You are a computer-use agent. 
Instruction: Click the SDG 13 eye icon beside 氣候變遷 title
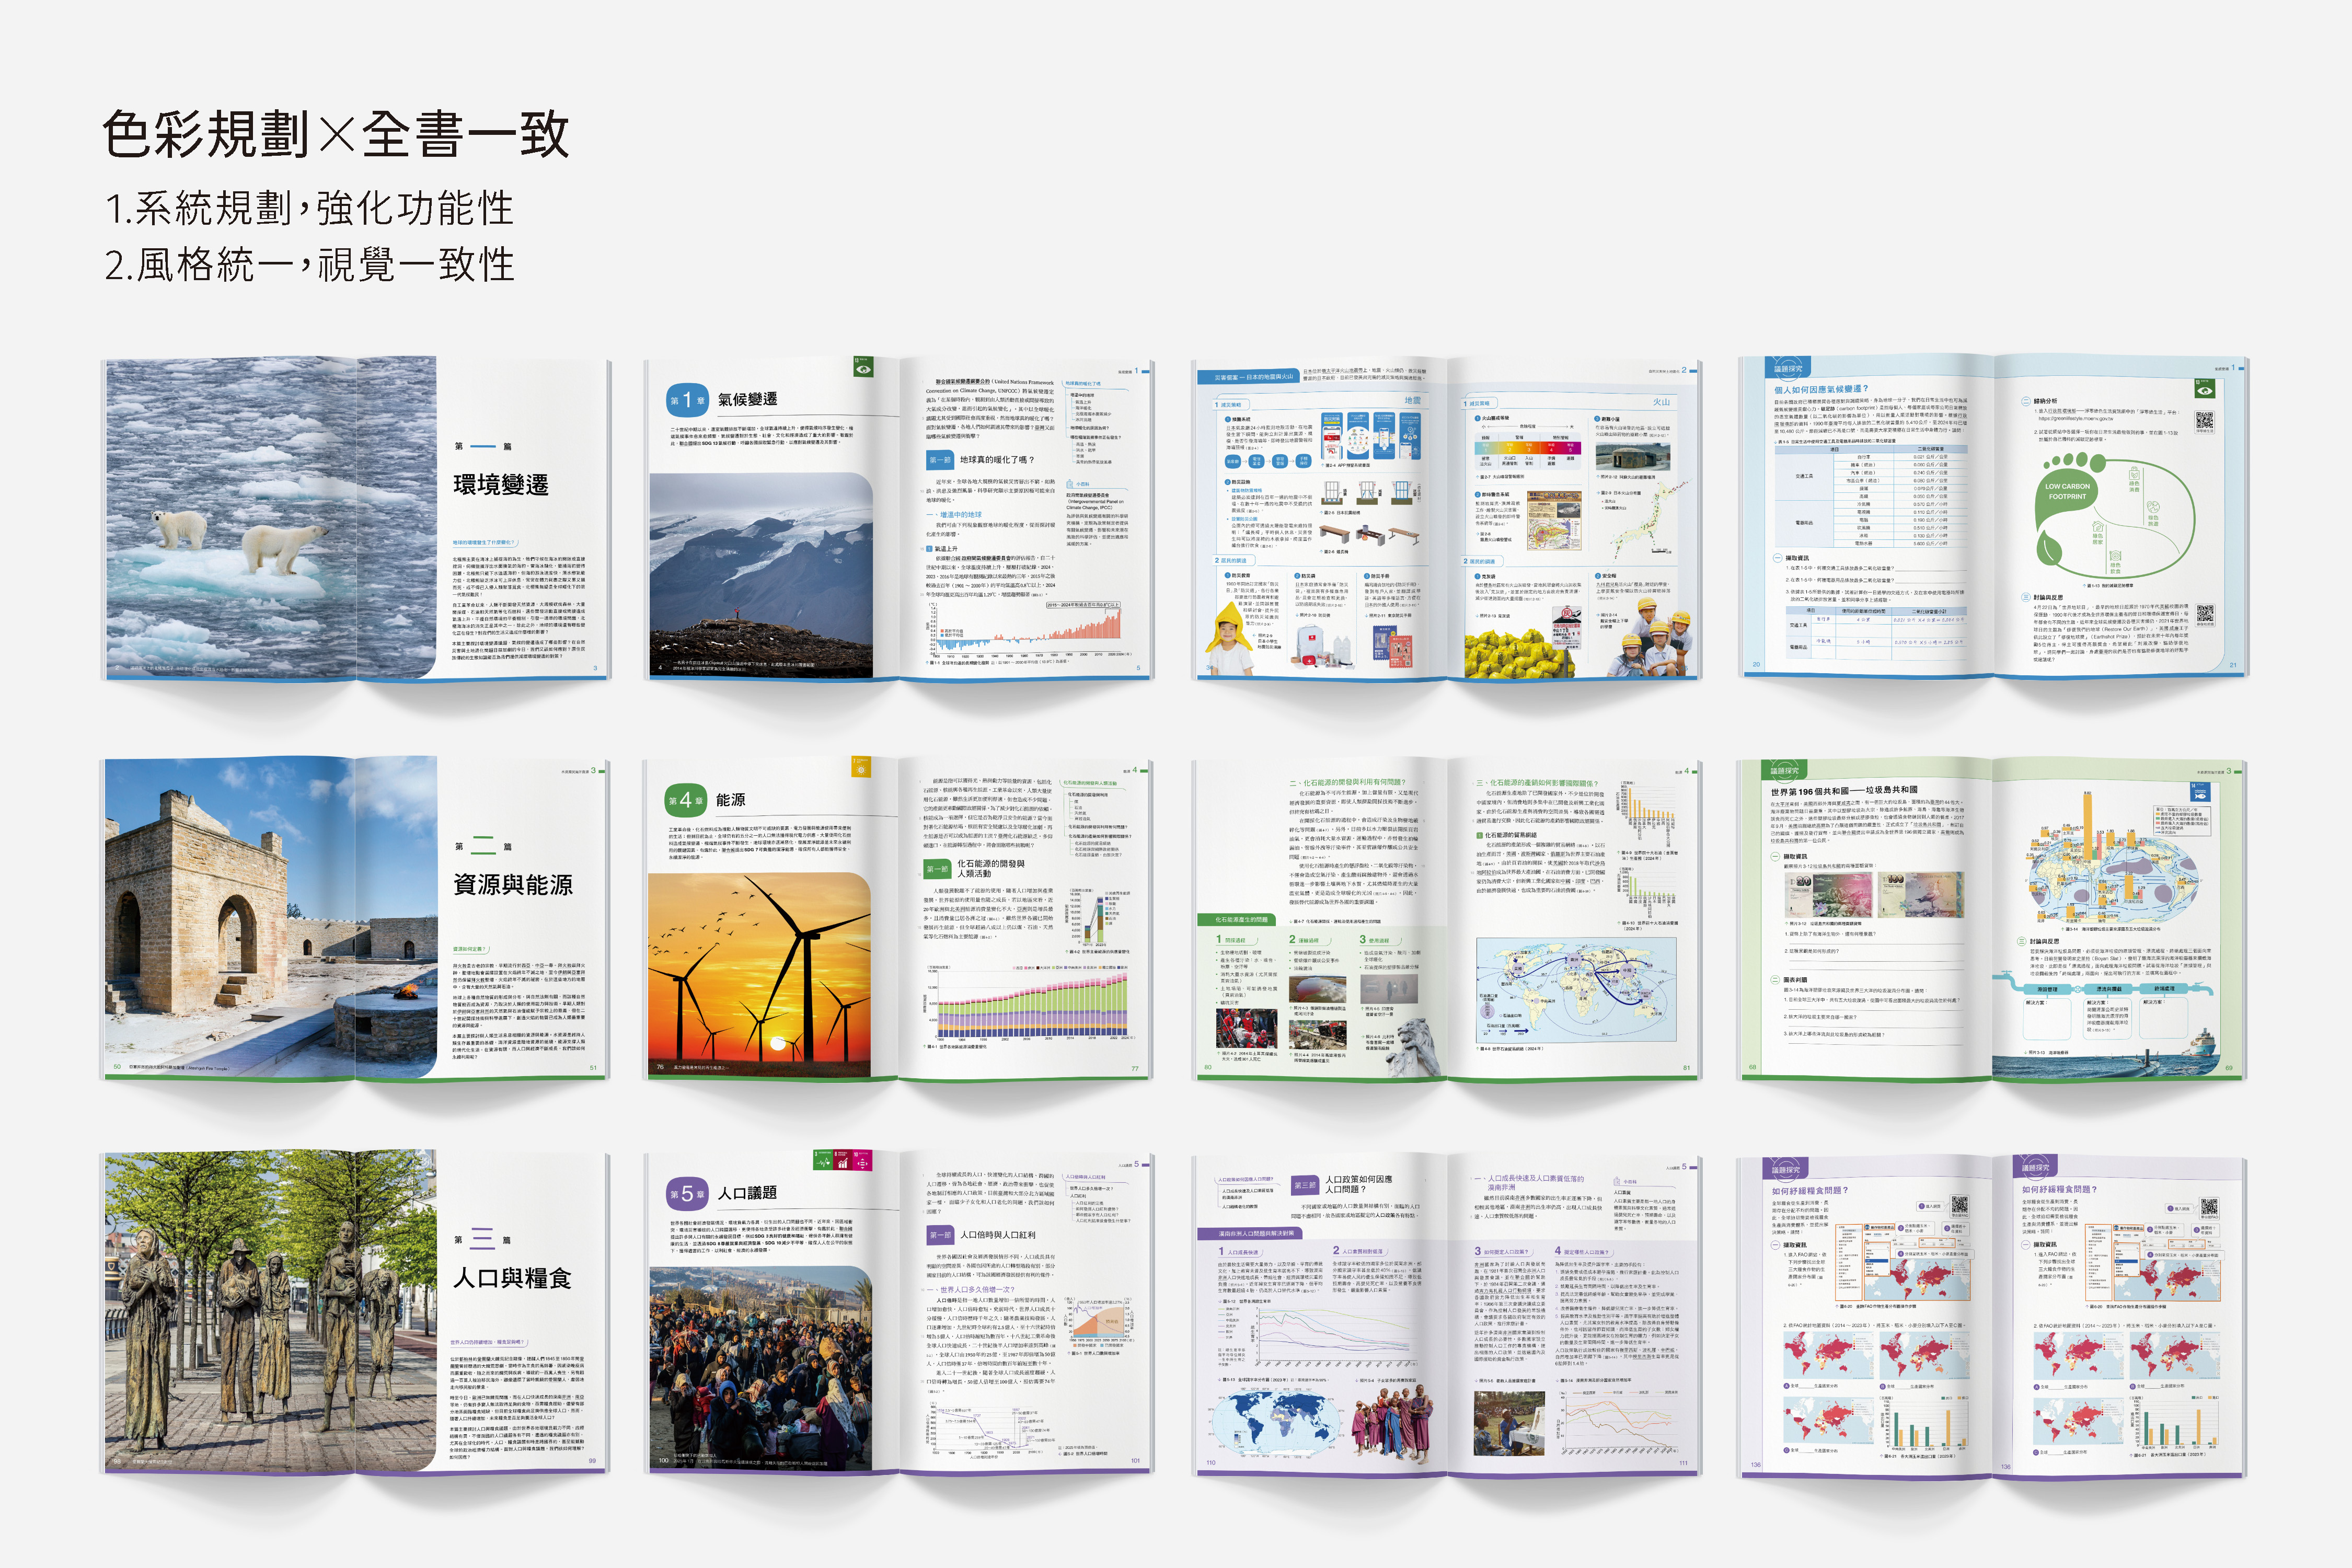863,369
